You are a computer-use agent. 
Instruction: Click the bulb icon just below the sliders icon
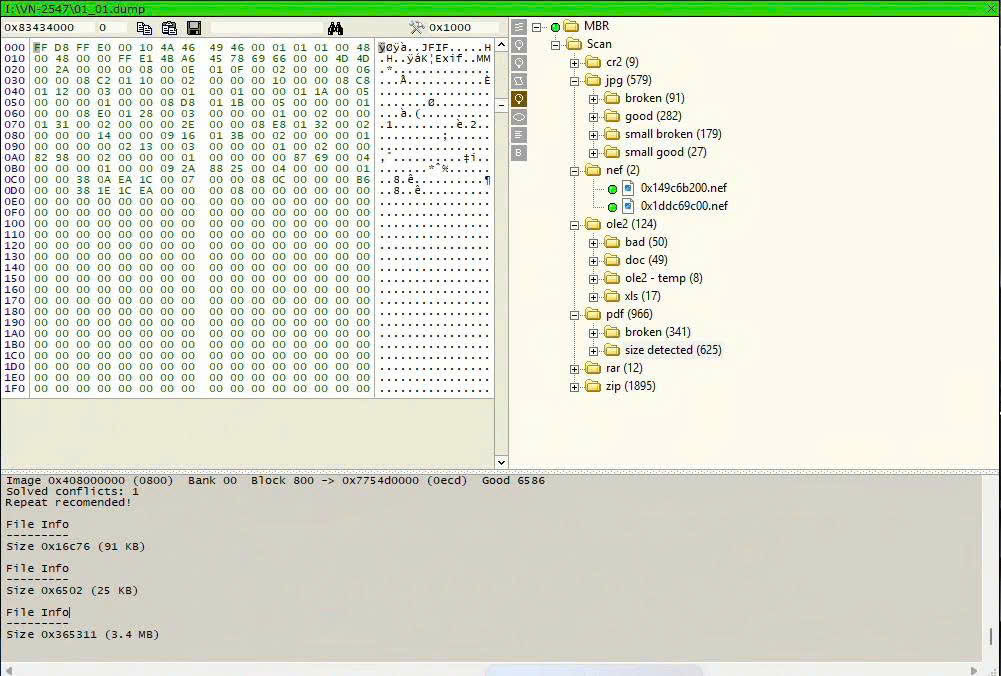519,45
